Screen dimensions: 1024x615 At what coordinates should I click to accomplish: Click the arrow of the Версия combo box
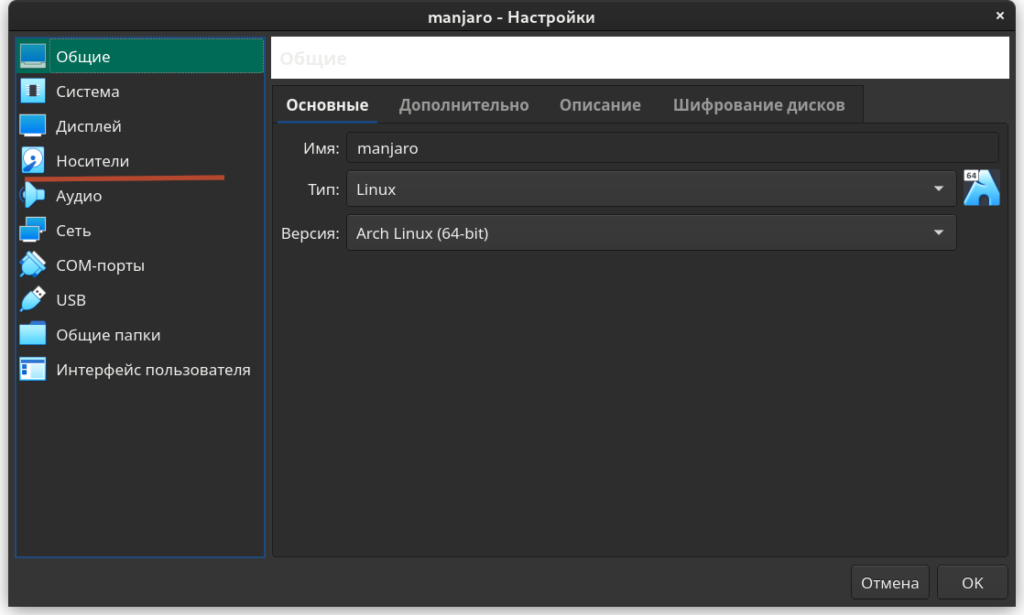[x=938, y=233]
